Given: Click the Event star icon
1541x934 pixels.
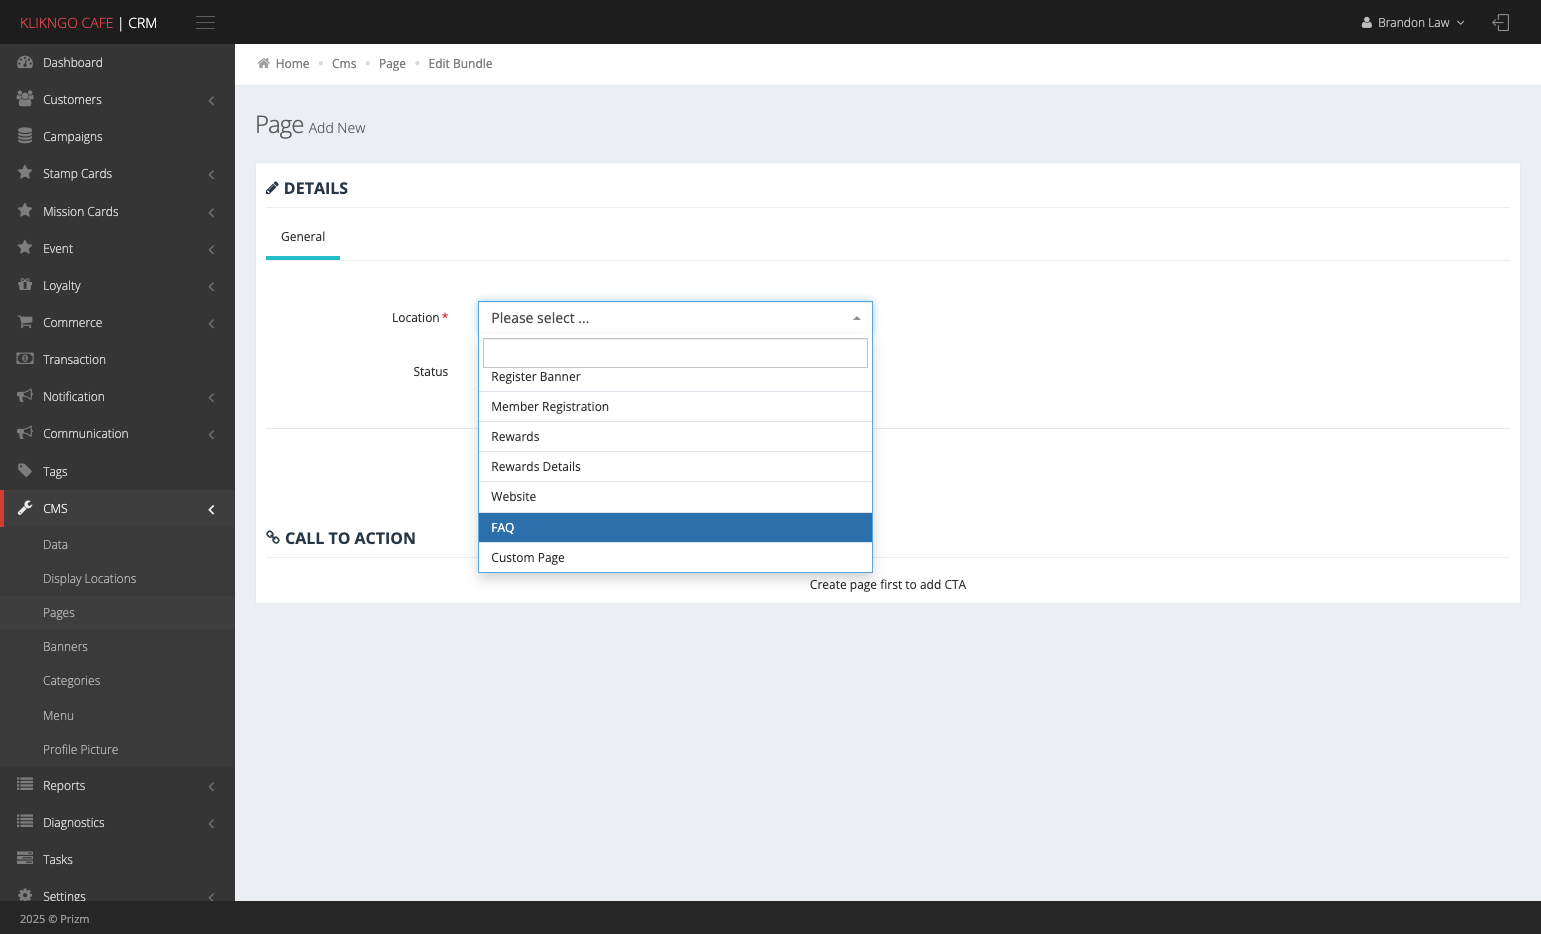Looking at the screenshot, I should click(x=25, y=248).
